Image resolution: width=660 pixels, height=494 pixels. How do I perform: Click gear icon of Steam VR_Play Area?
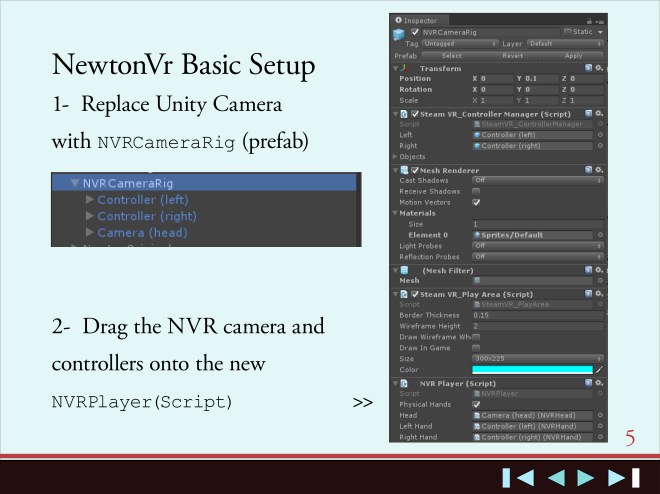pos(600,293)
